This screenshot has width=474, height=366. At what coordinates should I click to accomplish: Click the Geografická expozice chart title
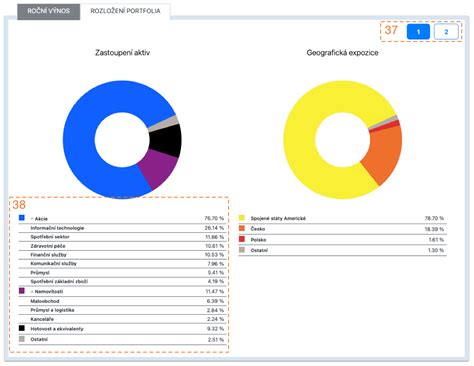click(x=342, y=53)
